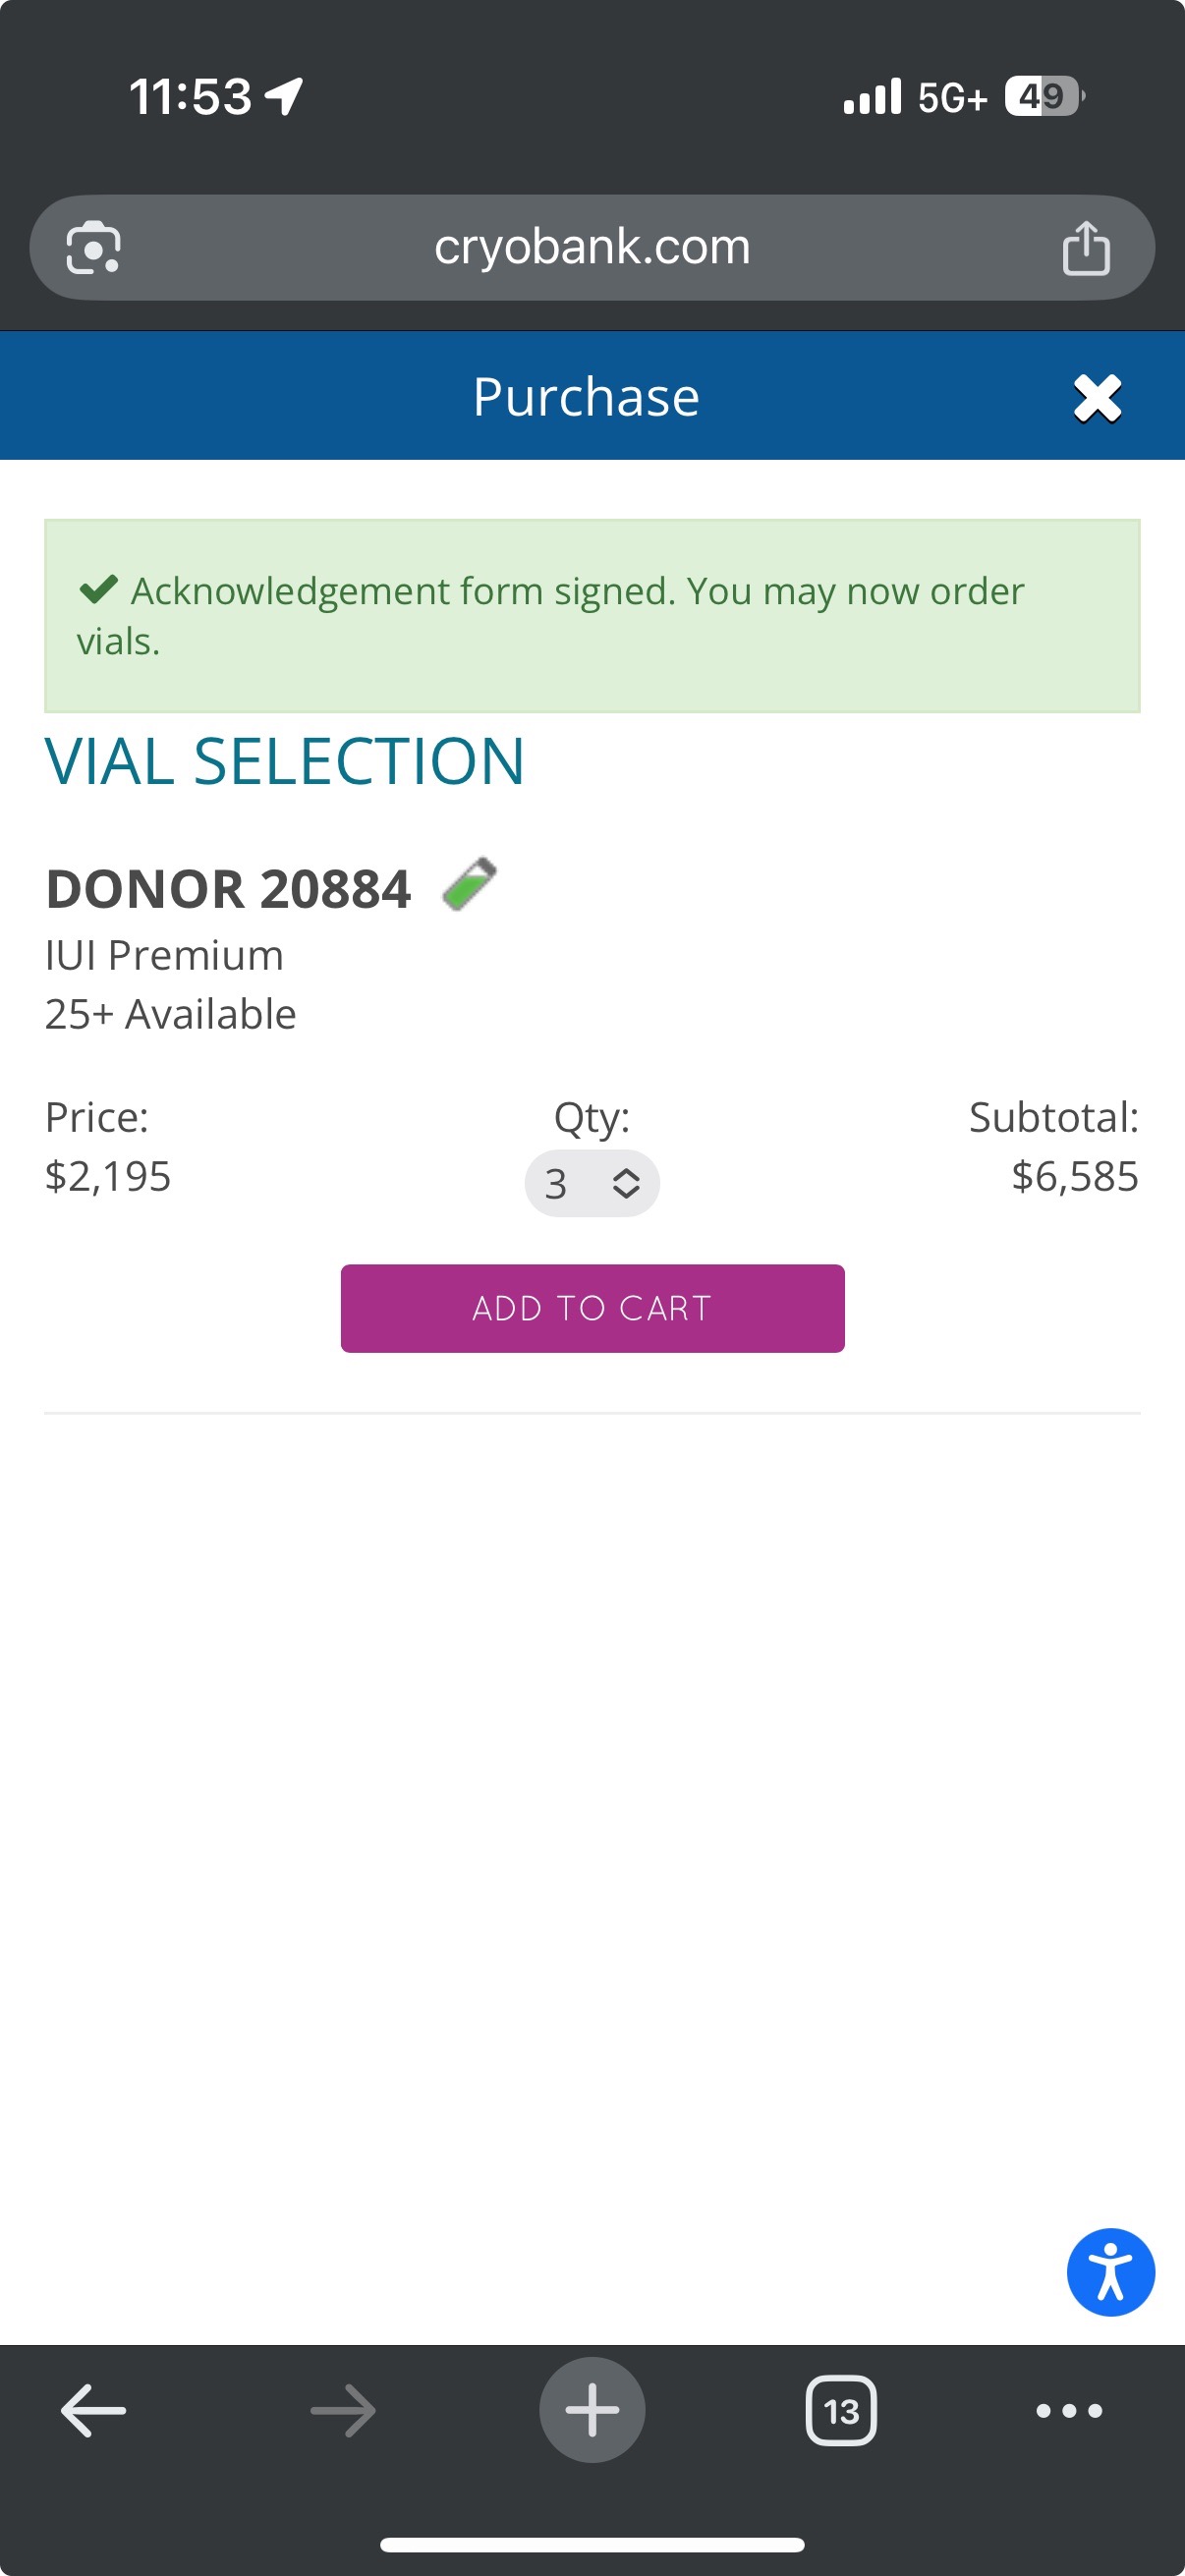1185x2576 pixels.
Task: Tap the acknowledgement form signed banner
Action: coord(592,616)
